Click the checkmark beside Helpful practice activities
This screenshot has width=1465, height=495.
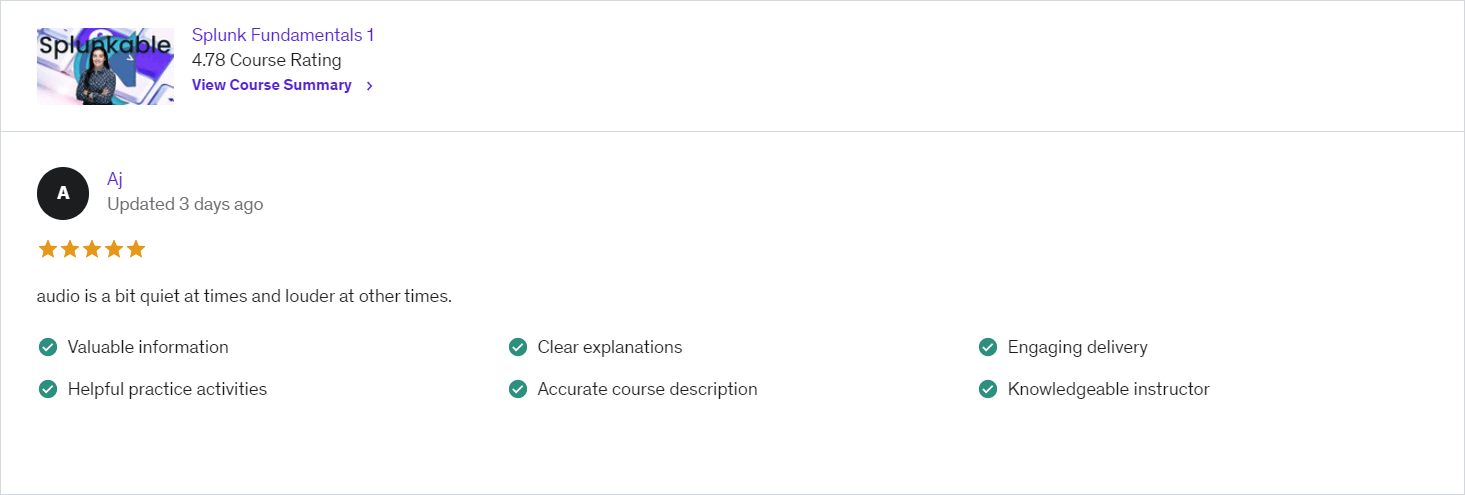coord(47,389)
